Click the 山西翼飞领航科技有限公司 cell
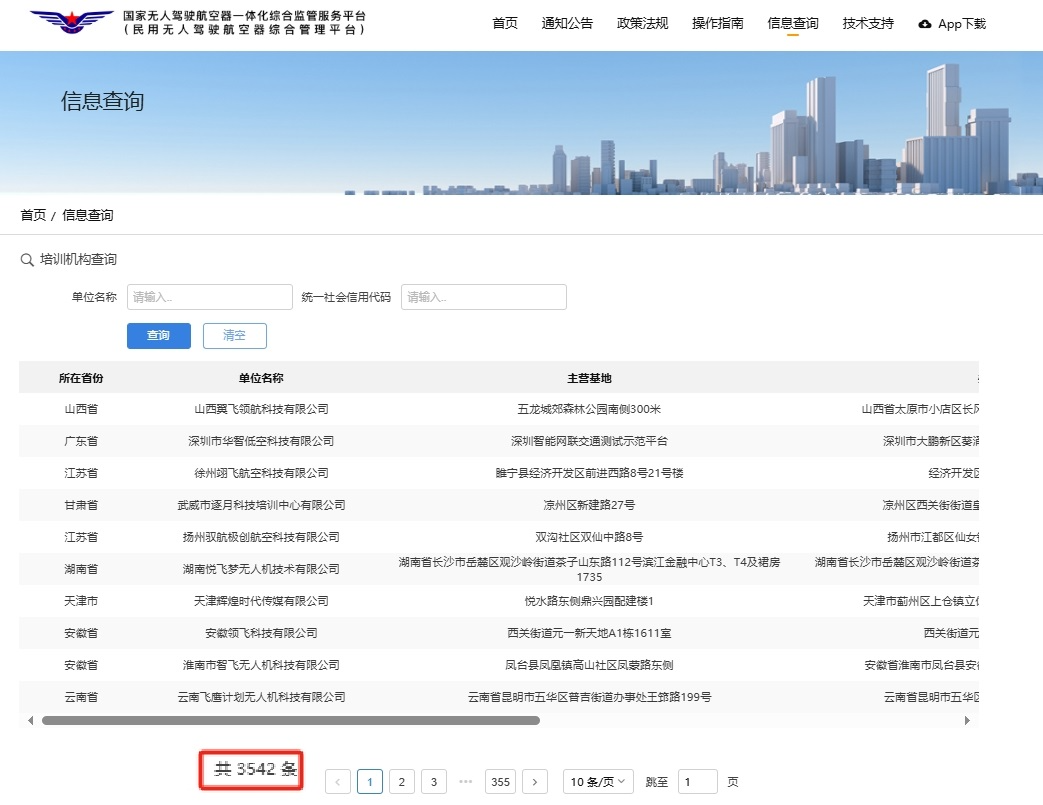Screen dimensions: 1043x805 pos(261,409)
